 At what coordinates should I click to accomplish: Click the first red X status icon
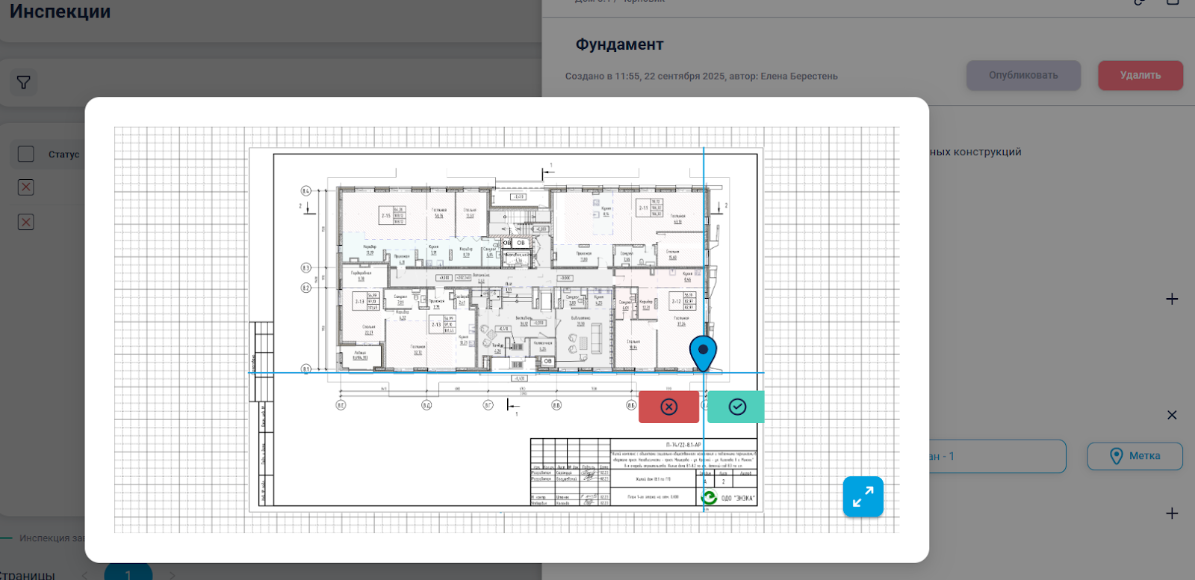pyautogui.click(x=26, y=187)
